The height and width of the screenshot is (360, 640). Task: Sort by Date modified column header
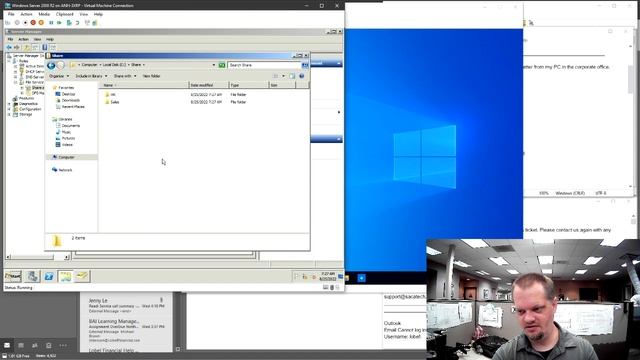pos(209,85)
